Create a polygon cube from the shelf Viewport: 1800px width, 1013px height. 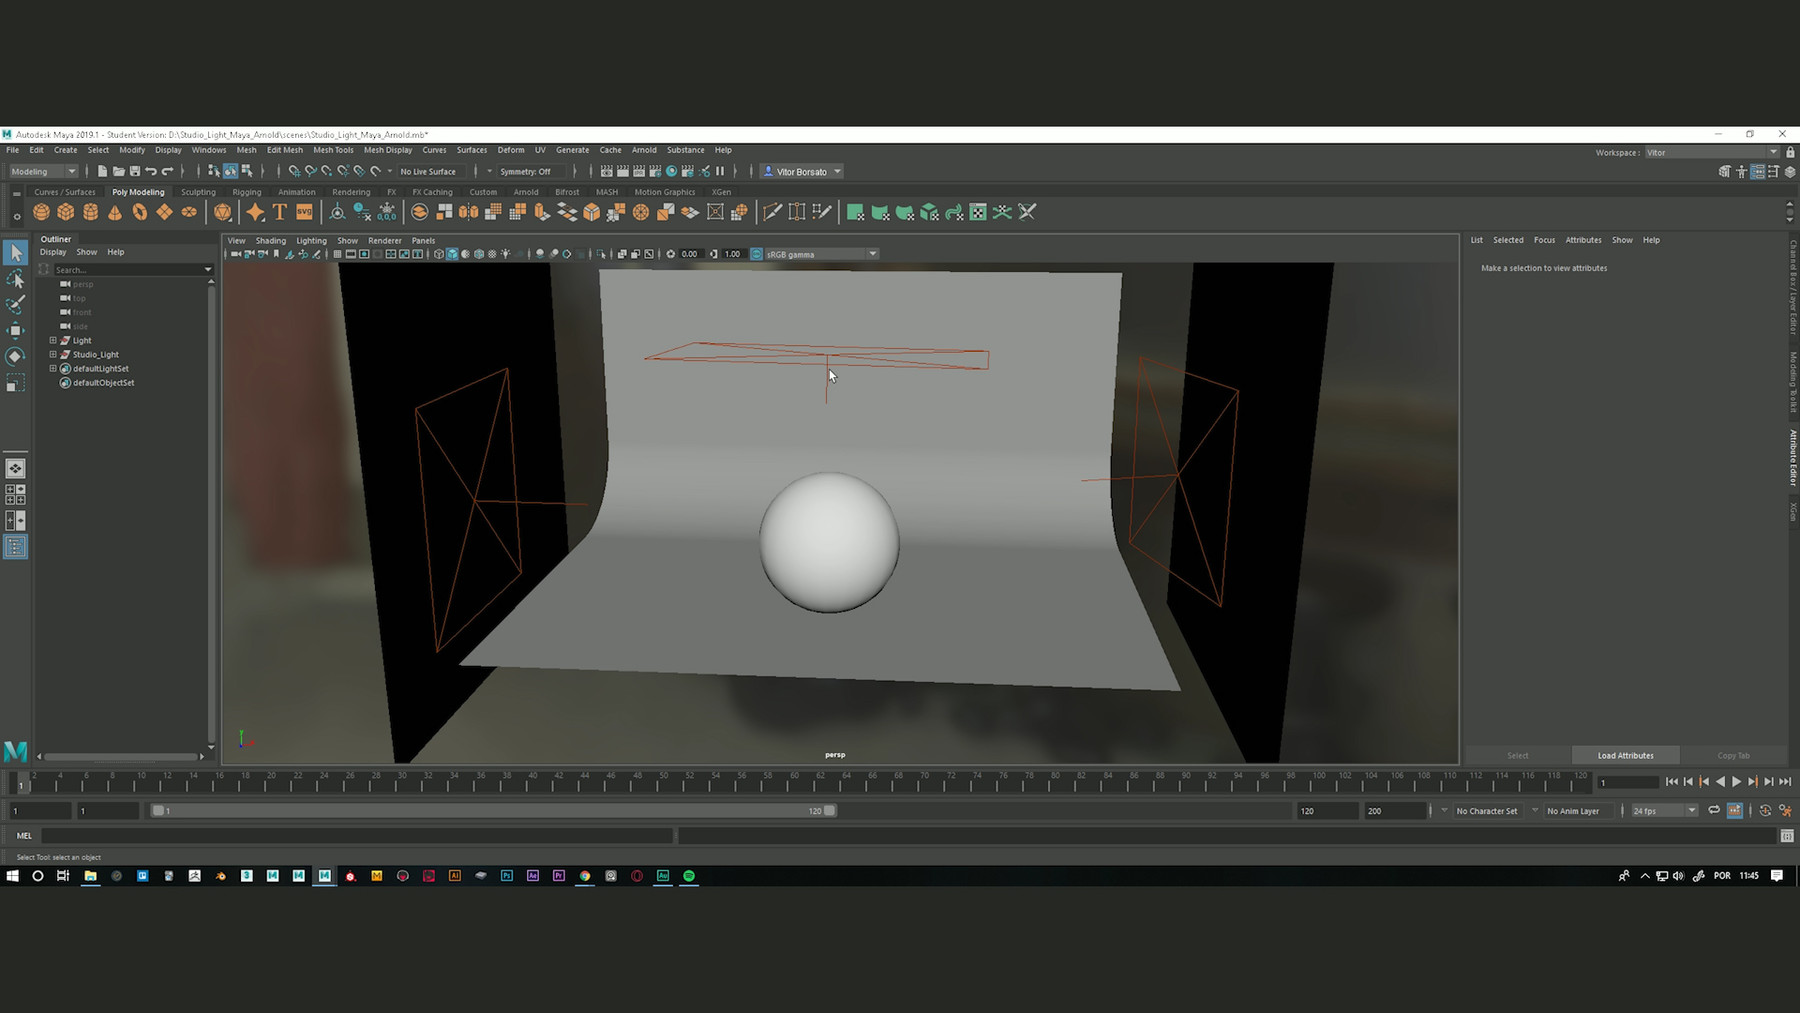pos(65,212)
